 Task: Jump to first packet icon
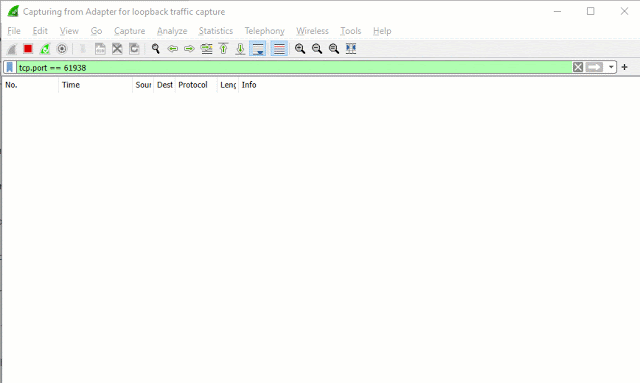[x=223, y=49]
